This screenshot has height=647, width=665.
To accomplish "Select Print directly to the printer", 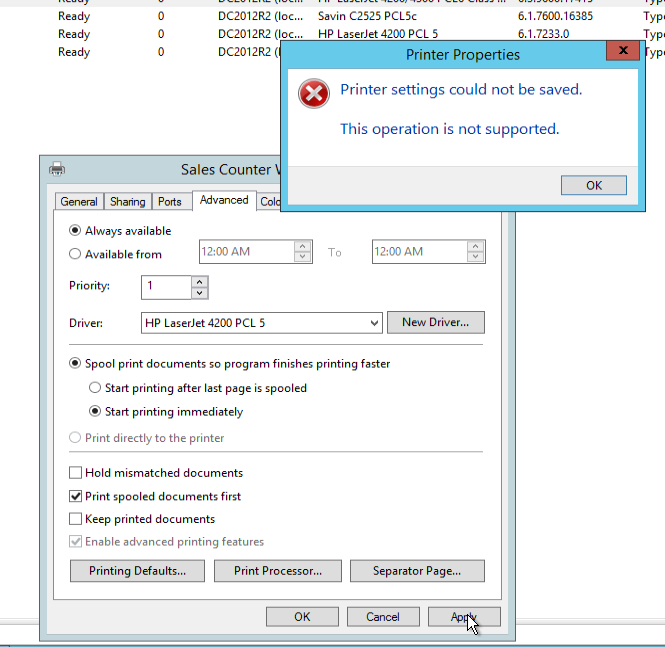I will (75, 438).
